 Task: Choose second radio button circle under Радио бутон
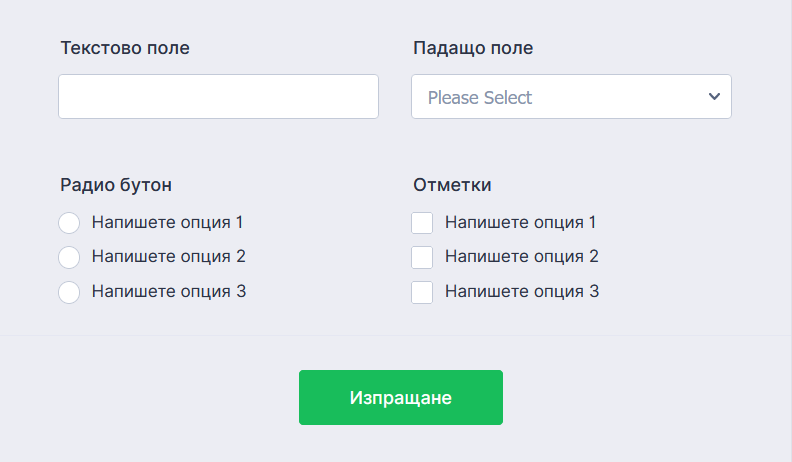tap(69, 257)
